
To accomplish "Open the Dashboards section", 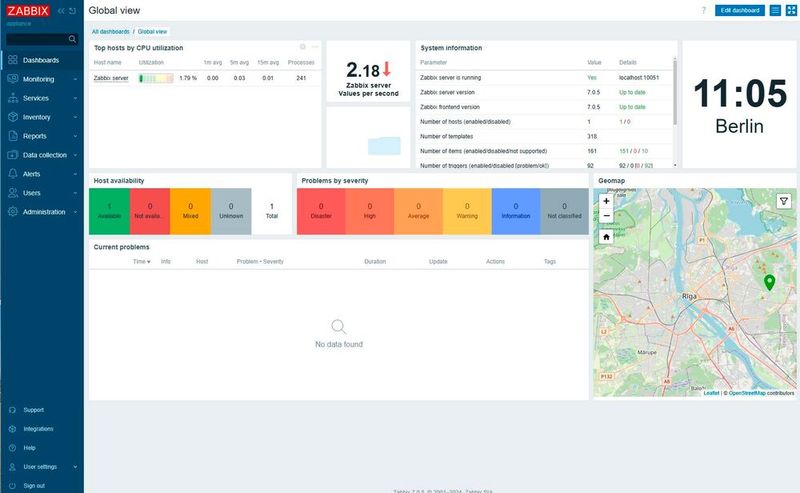I will (41, 60).
